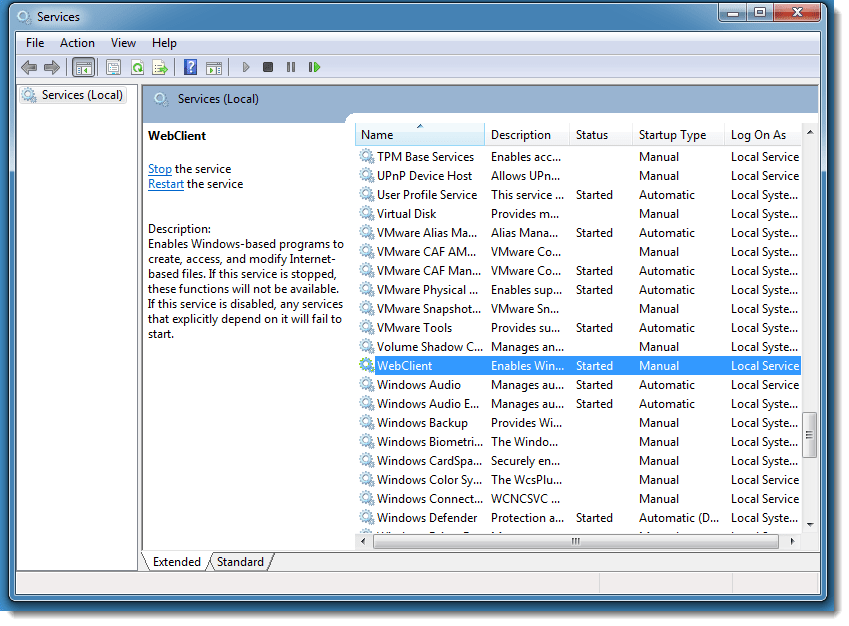849x626 pixels.
Task: Select Services (Local) in the console tree
Action: tap(82, 95)
